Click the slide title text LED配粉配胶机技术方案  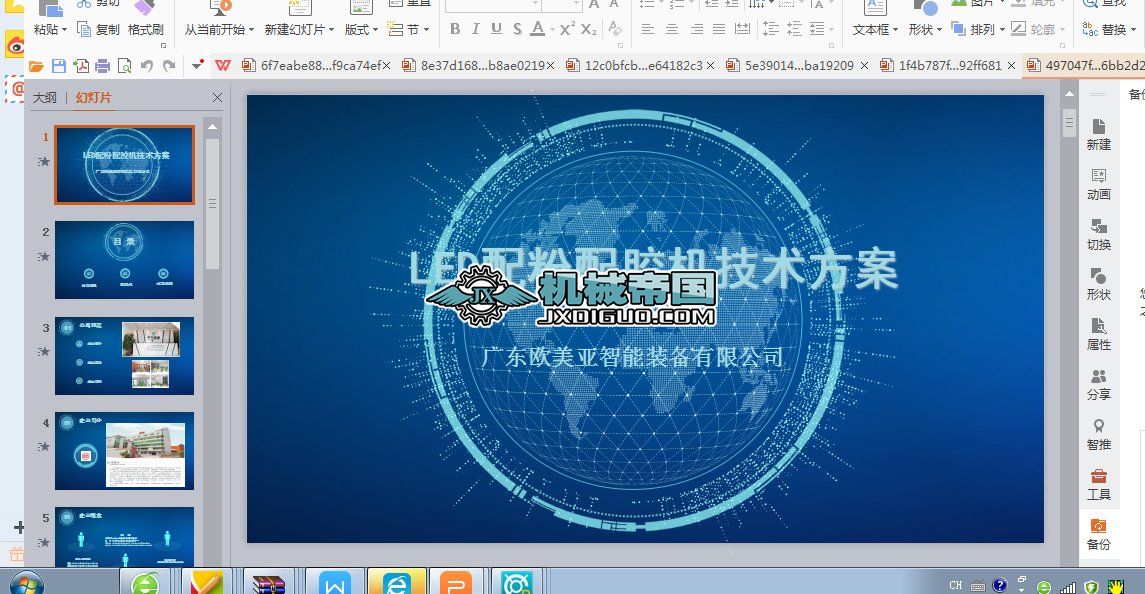[652, 267]
